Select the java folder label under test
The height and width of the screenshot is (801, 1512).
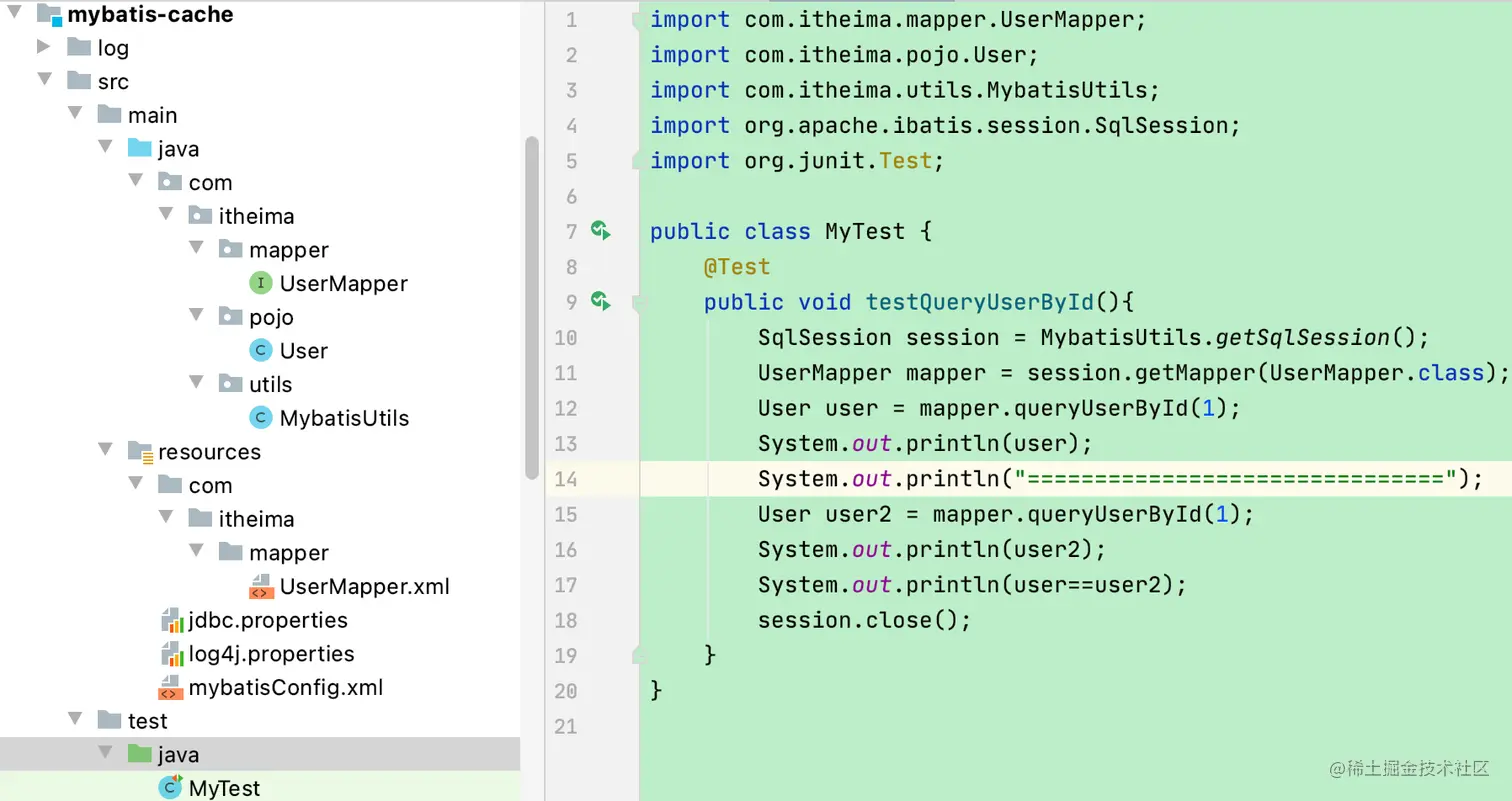(x=179, y=755)
